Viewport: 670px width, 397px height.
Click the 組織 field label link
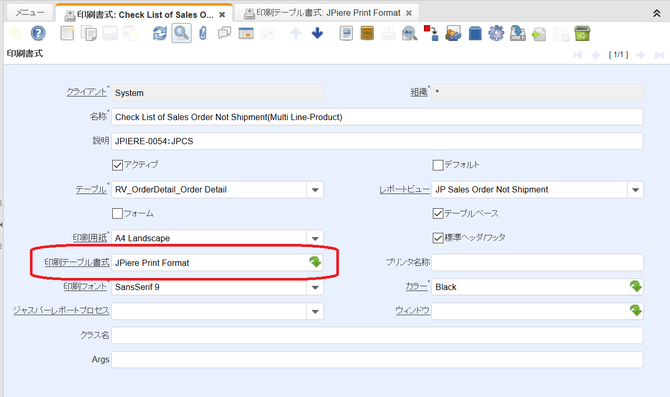[419, 92]
